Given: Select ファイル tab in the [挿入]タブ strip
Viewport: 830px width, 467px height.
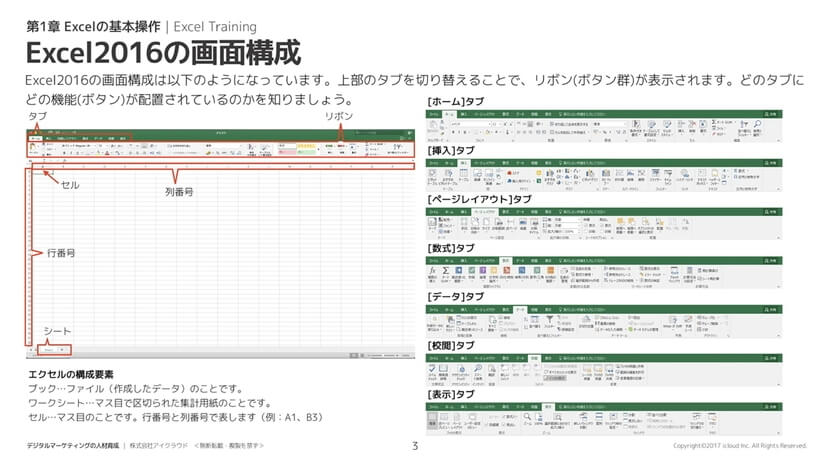Looking at the screenshot, I should 434,163.
